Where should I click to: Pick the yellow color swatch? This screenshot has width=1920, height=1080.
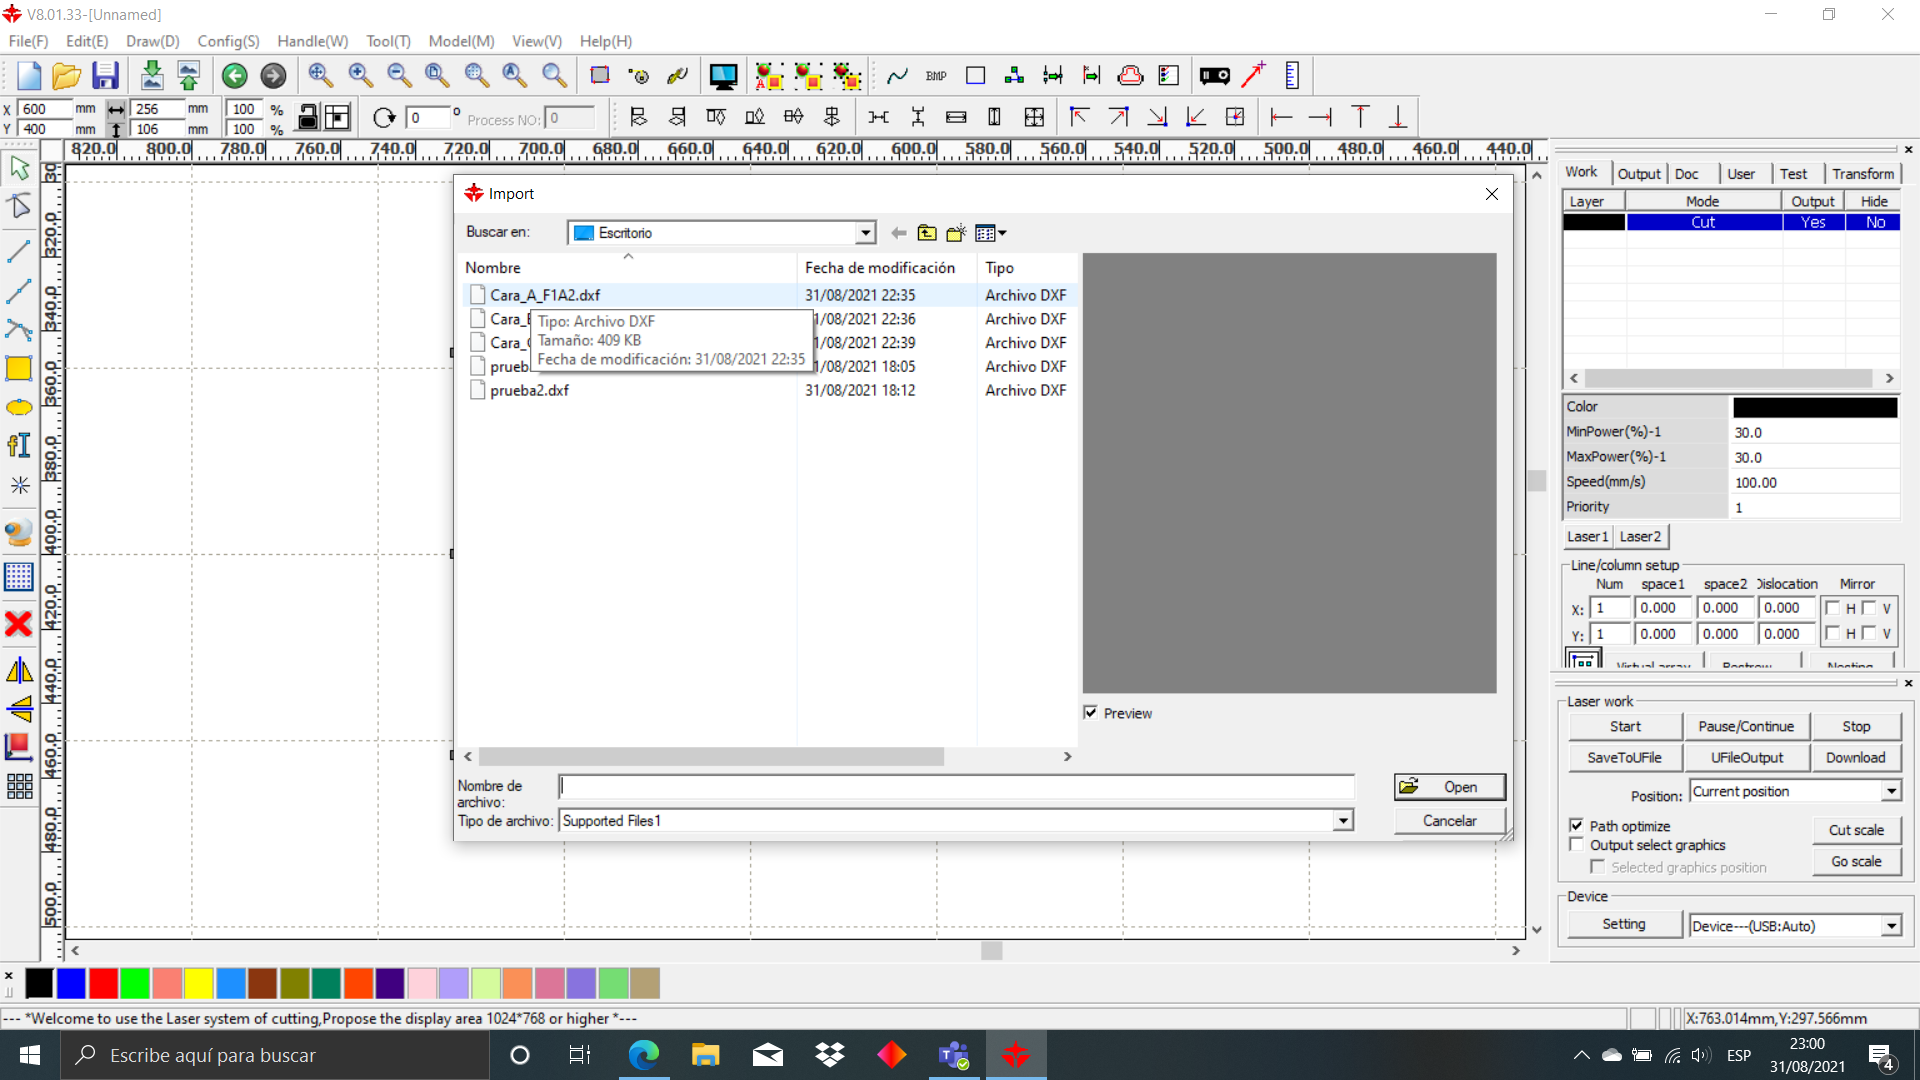point(199,984)
